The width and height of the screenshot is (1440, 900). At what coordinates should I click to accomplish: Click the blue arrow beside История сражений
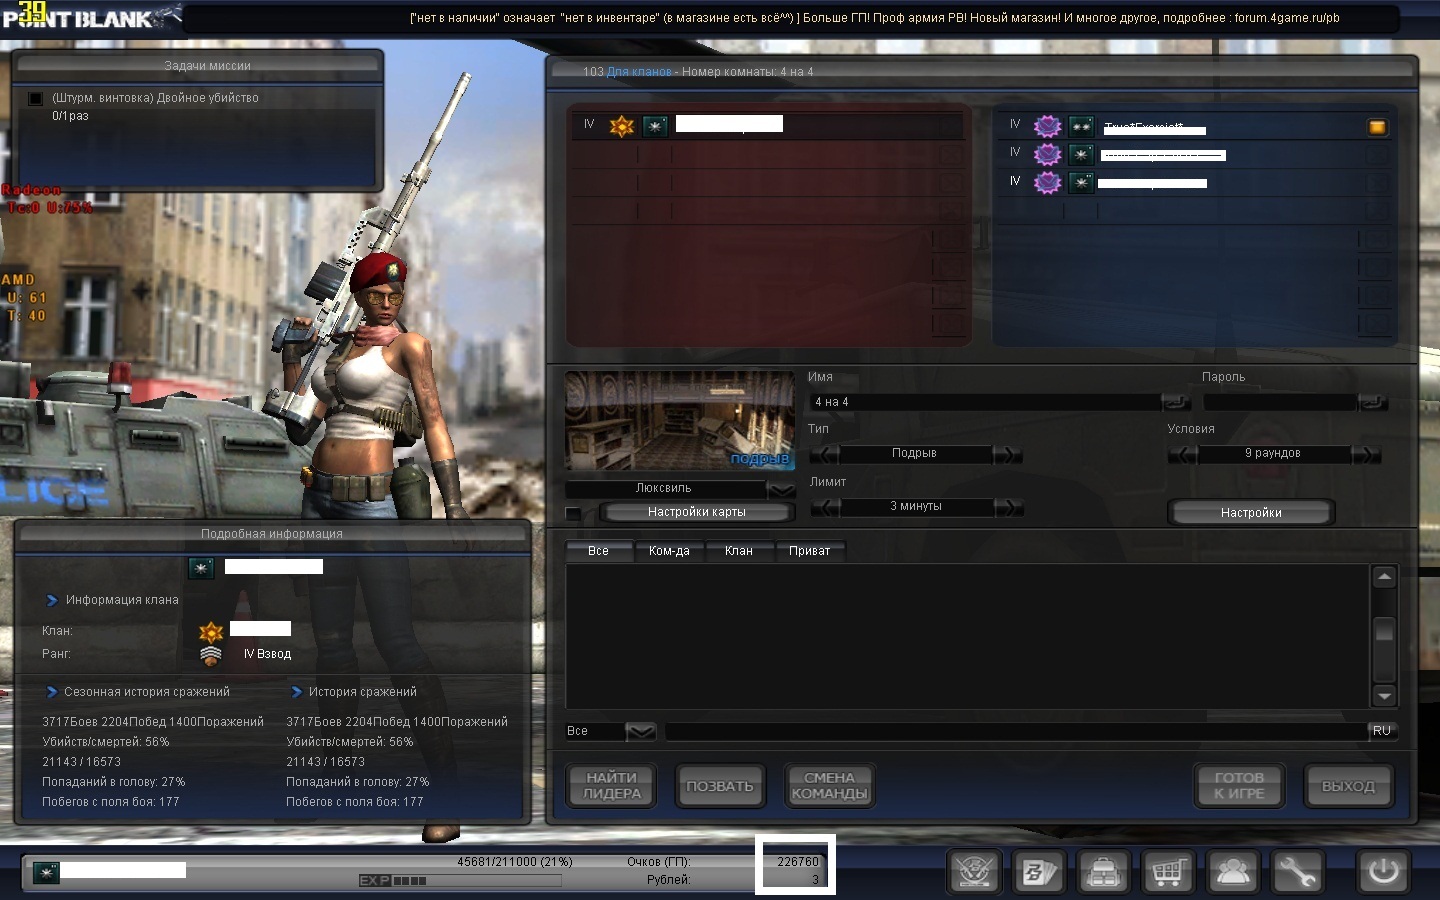pyautogui.click(x=296, y=692)
